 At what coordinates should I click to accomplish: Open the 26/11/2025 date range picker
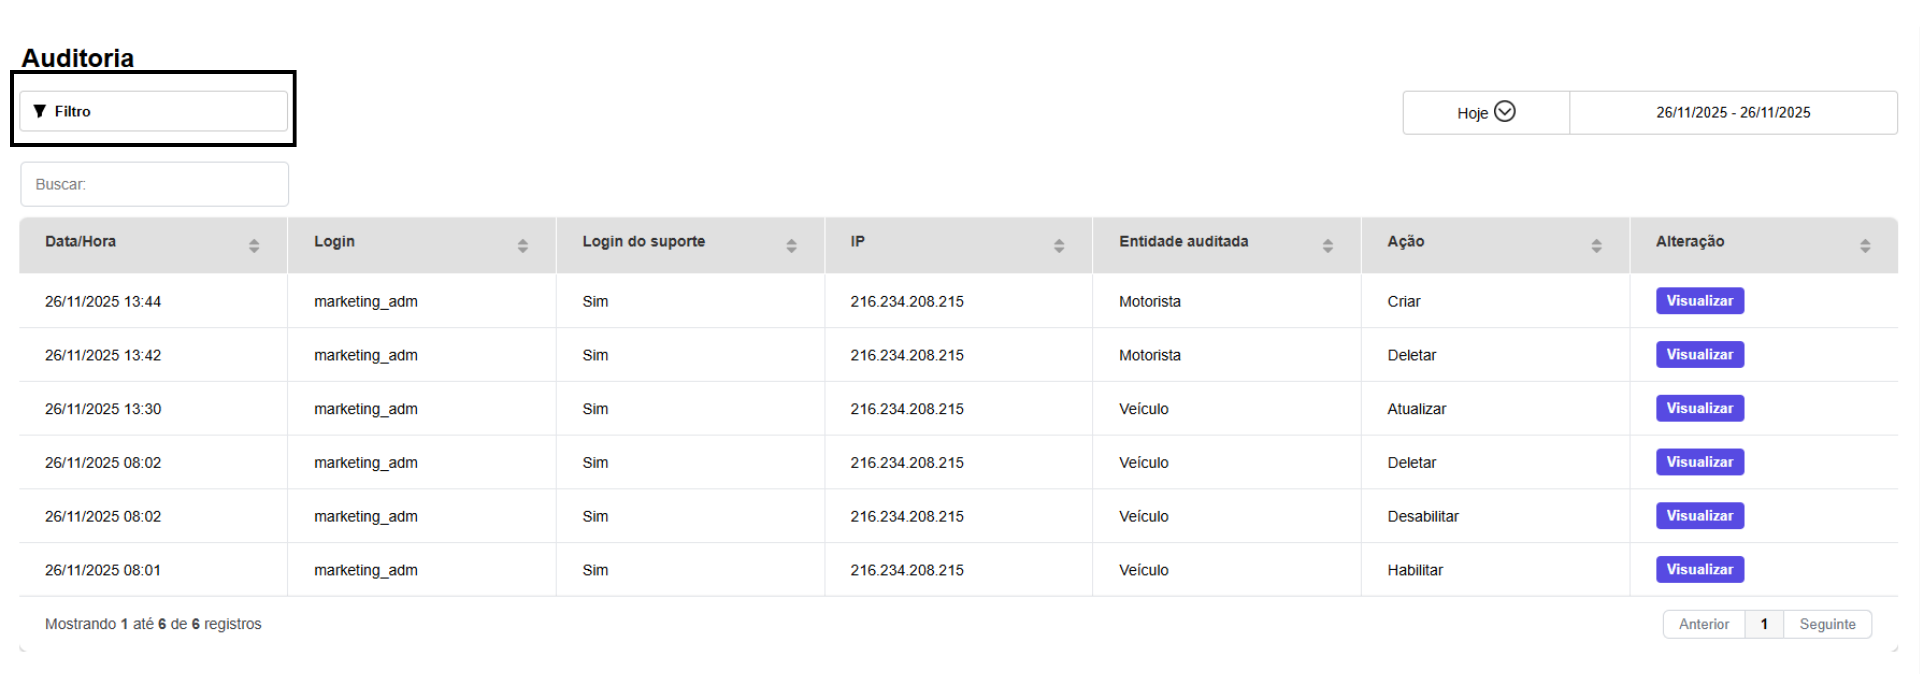pyautogui.click(x=1733, y=112)
